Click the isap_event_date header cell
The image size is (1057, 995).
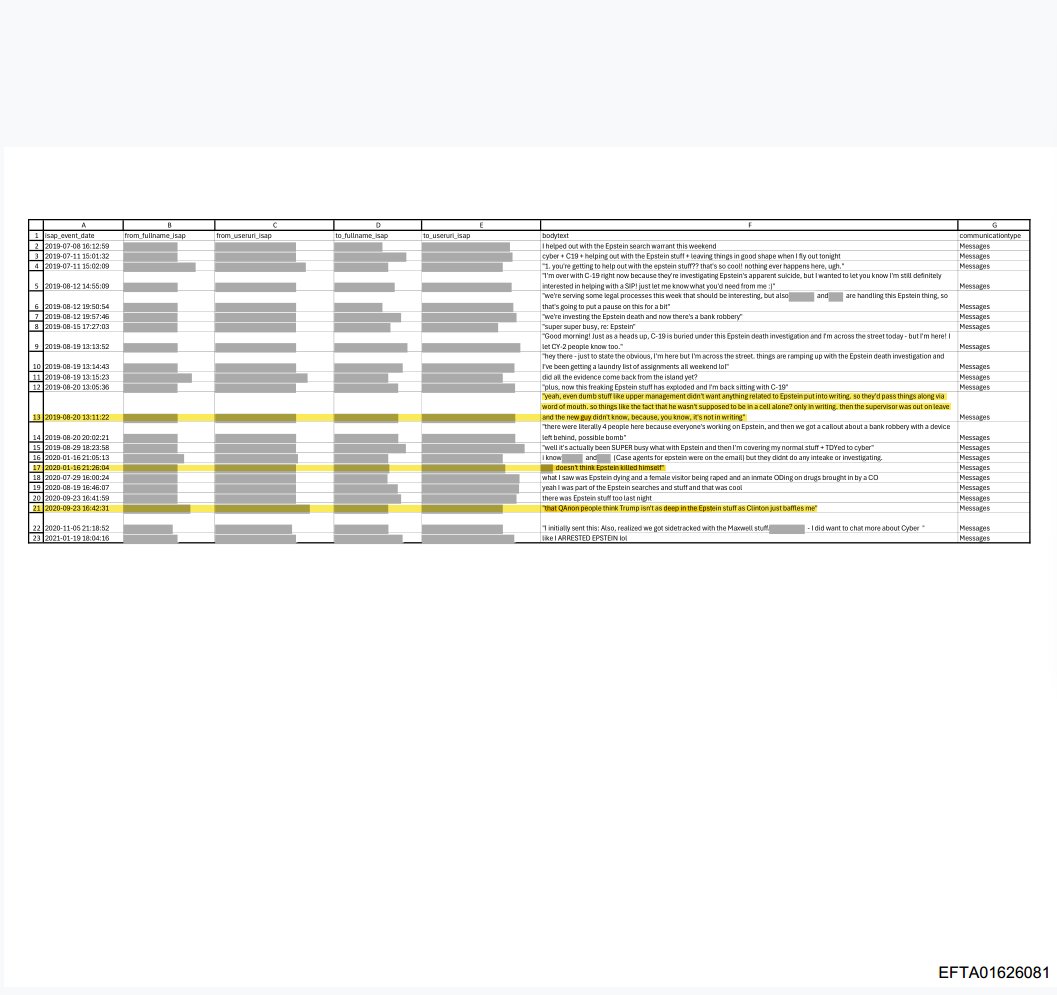pyautogui.click(x=84, y=236)
